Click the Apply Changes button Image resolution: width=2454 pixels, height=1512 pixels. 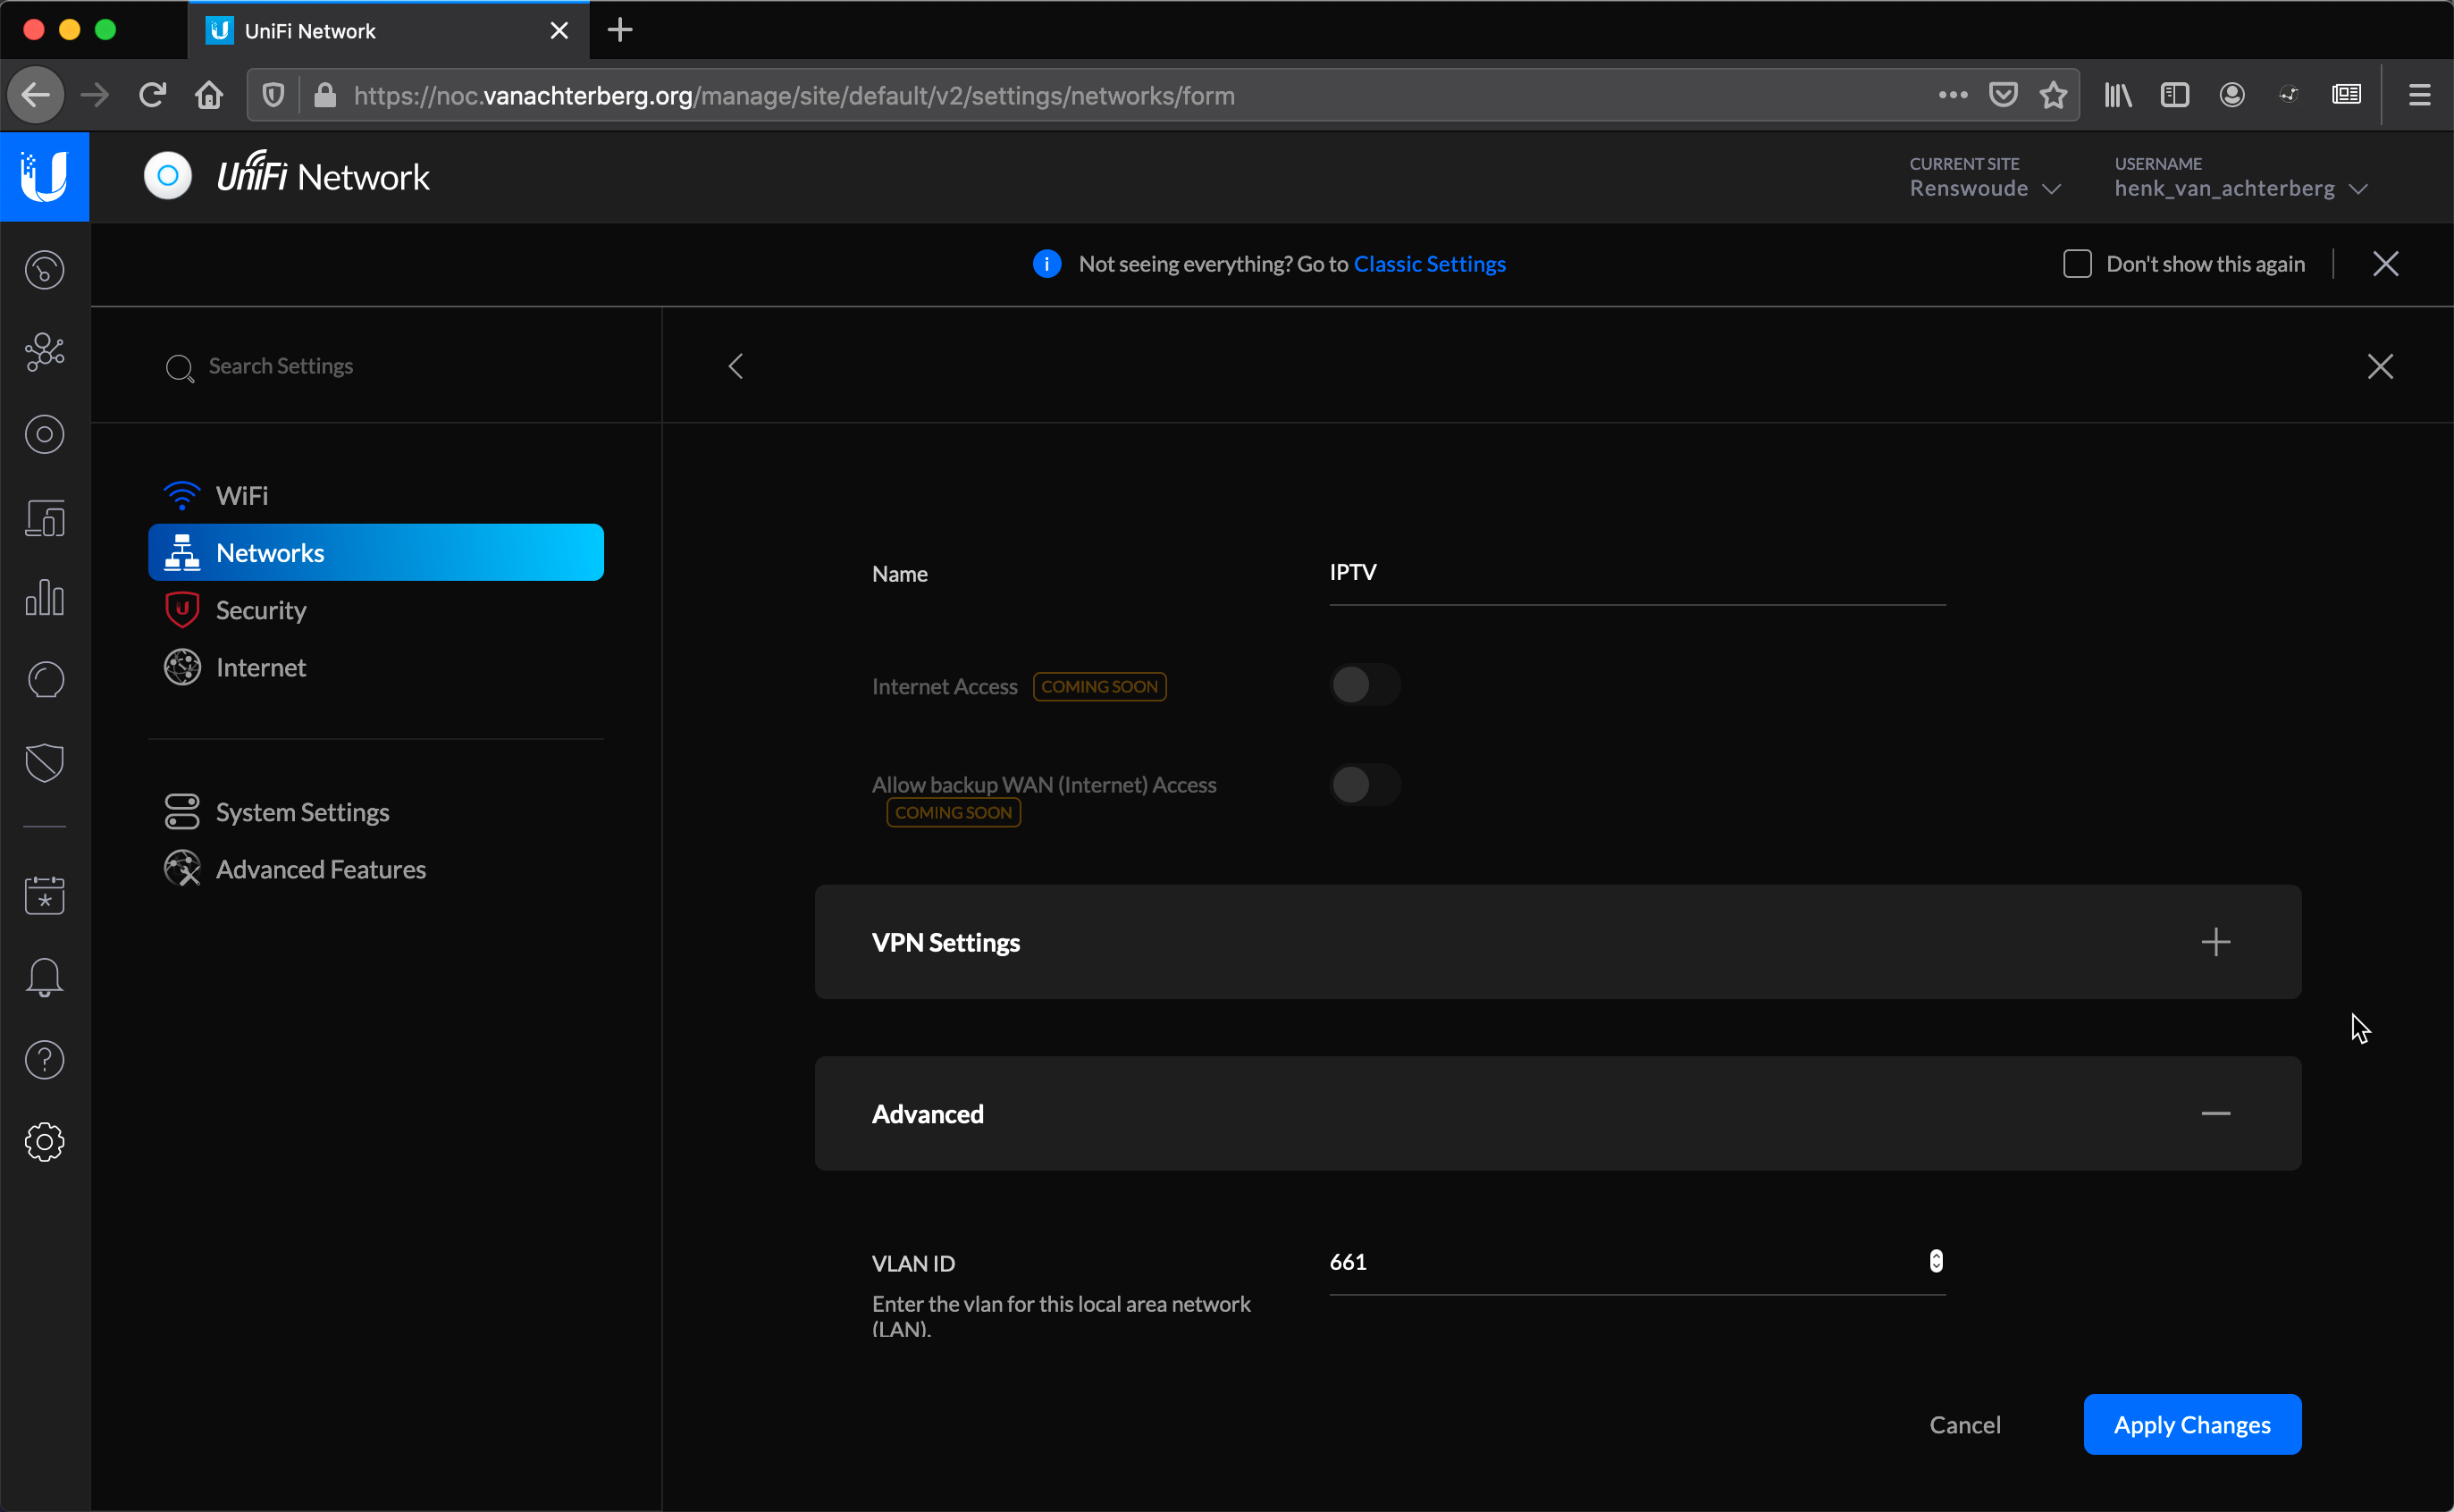tap(2191, 1424)
